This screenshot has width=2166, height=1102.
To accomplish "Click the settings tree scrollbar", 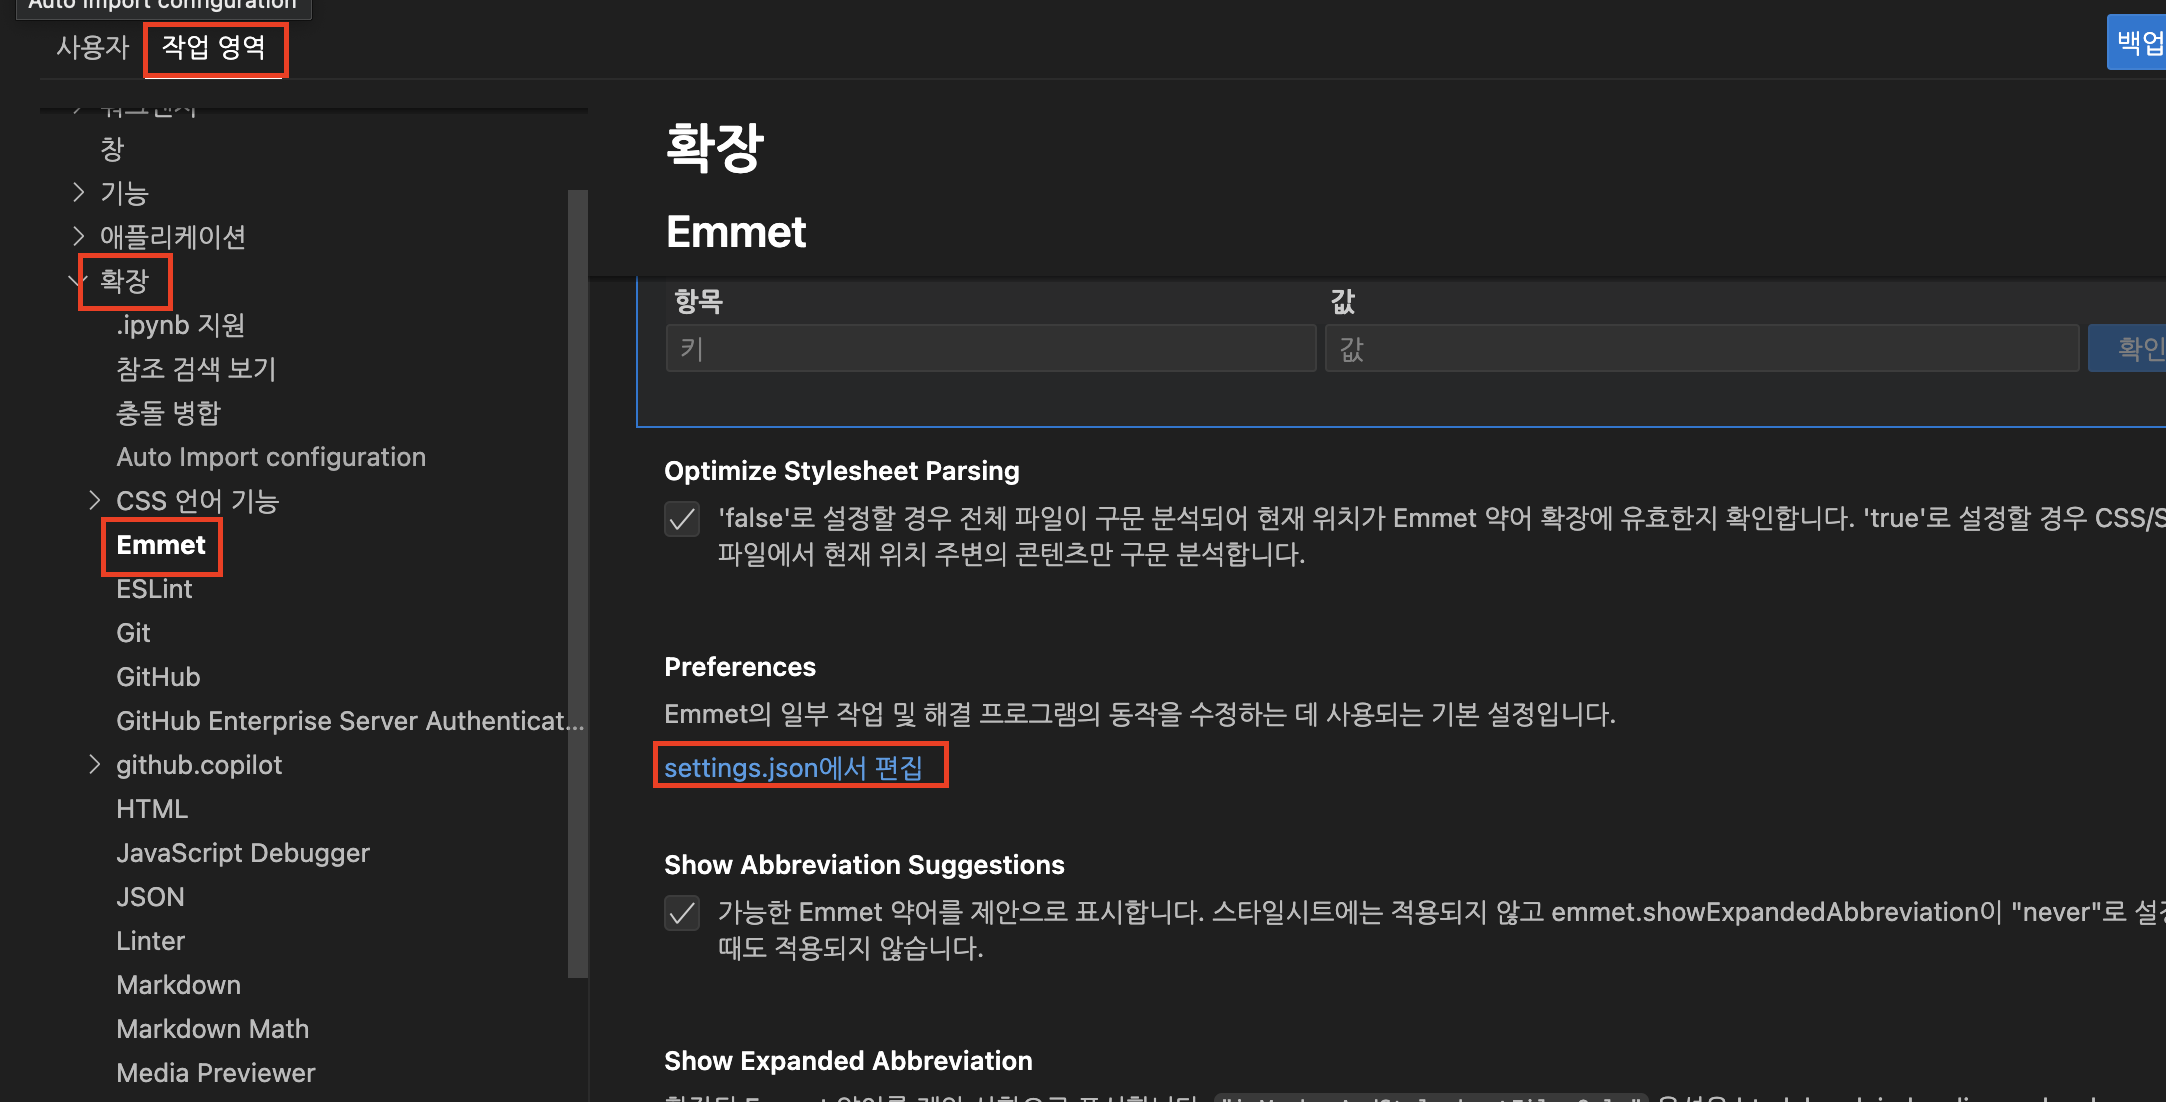I will (x=577, y=580).
